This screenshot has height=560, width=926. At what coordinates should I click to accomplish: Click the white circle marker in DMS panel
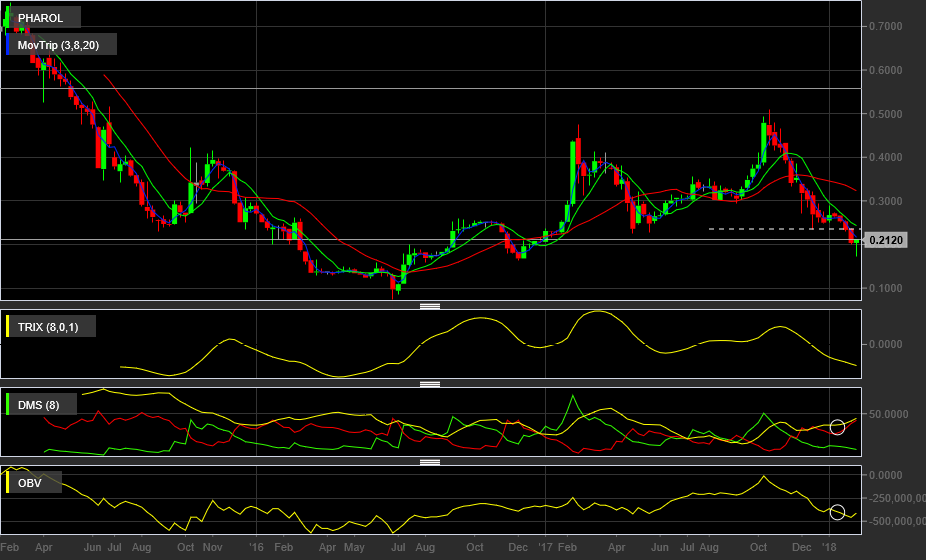pos(837,426)
